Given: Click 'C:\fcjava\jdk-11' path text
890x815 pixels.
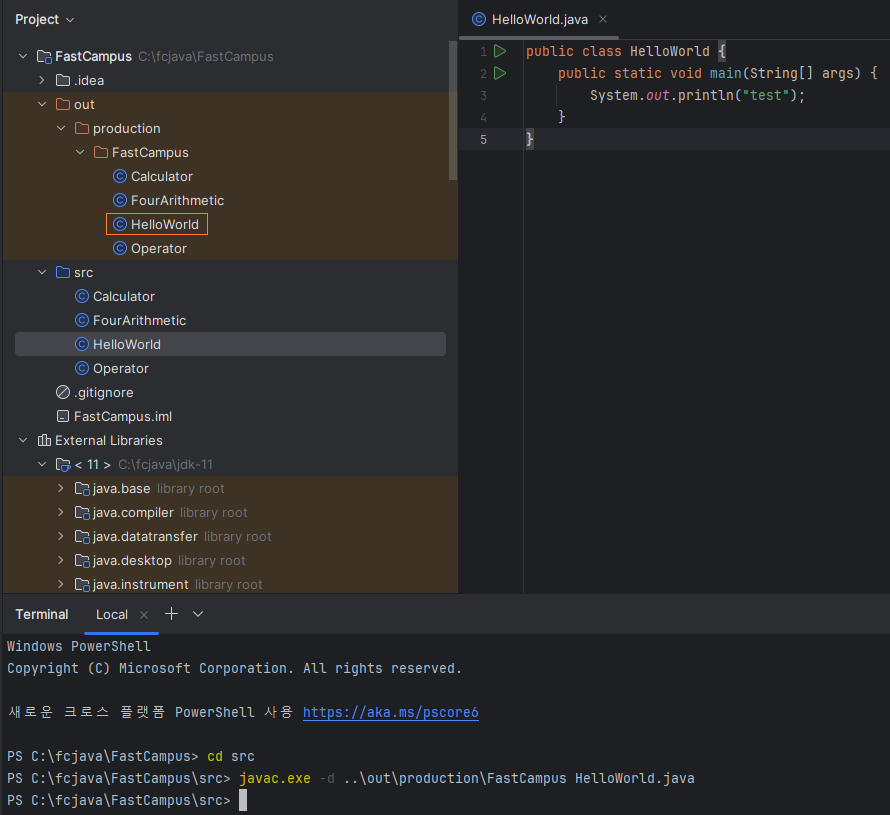Looking at the screenshot, I should point(165,464).
